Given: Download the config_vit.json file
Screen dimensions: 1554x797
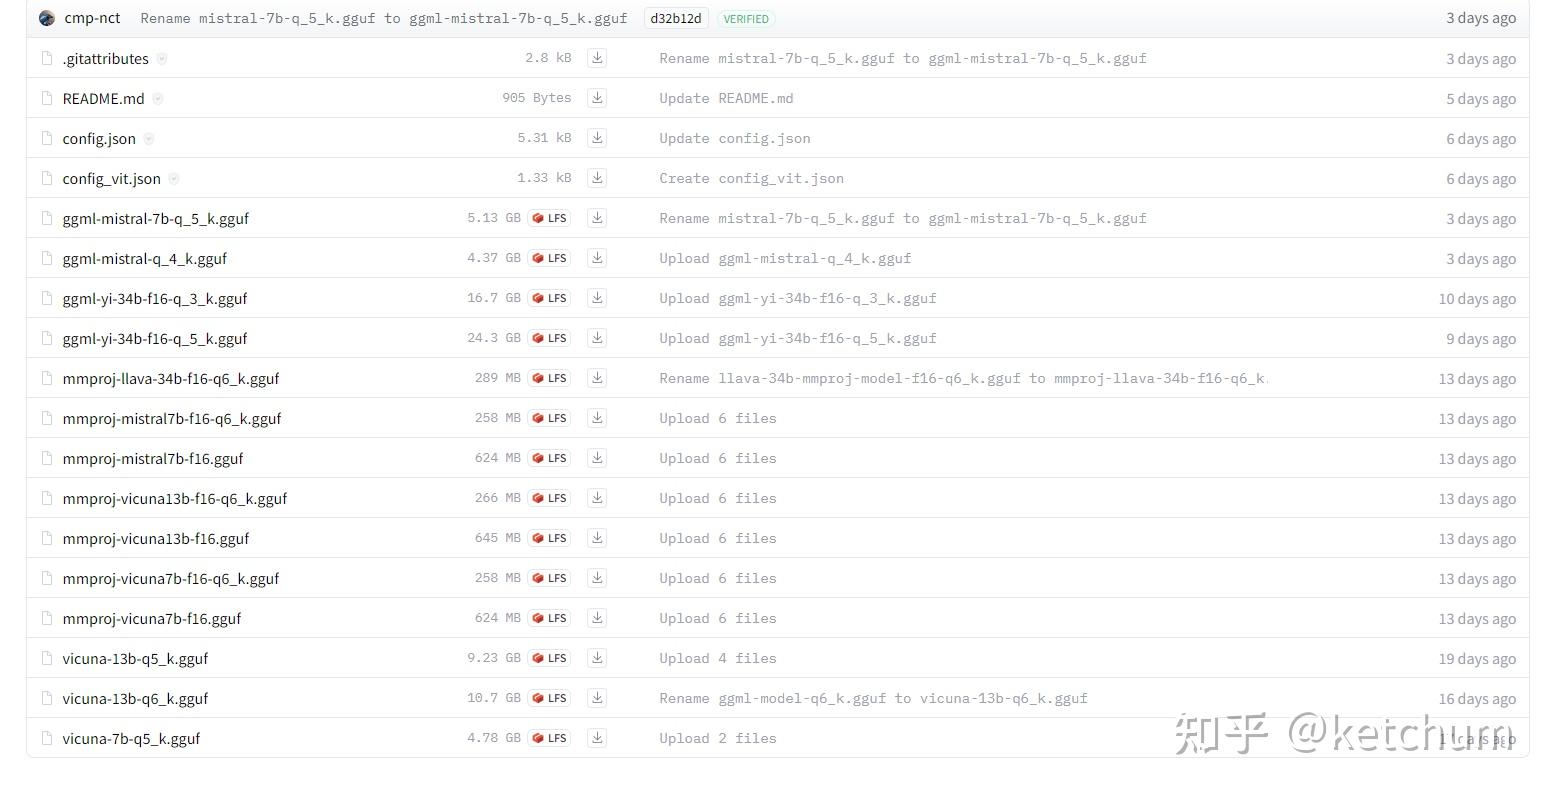Looking at the screenshot, I should click(597, 177).
